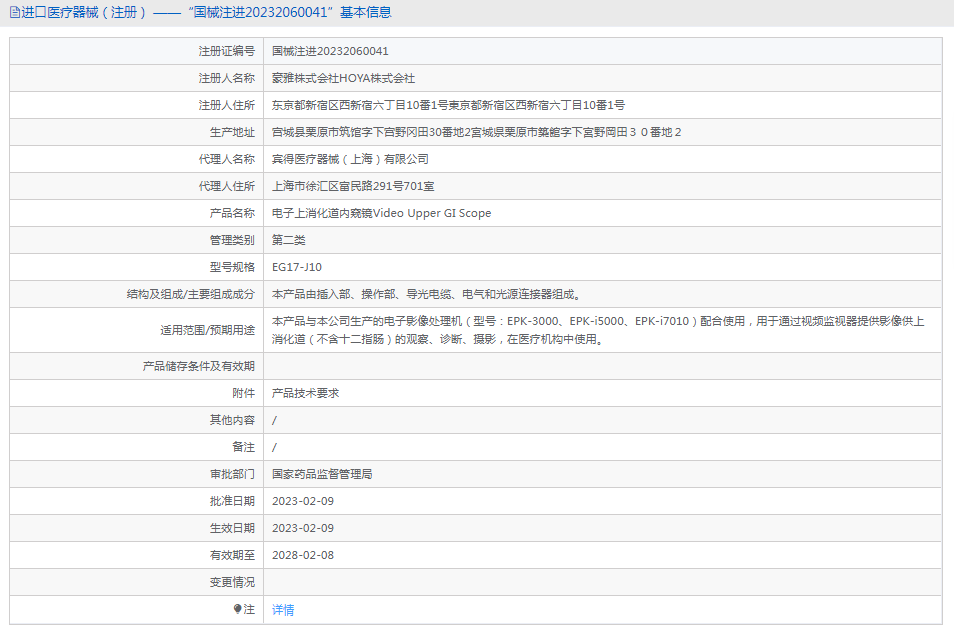Viewport: 954px width, 632px height.
Task: Click the document icon beside the page title
Action: coord(15,12)
